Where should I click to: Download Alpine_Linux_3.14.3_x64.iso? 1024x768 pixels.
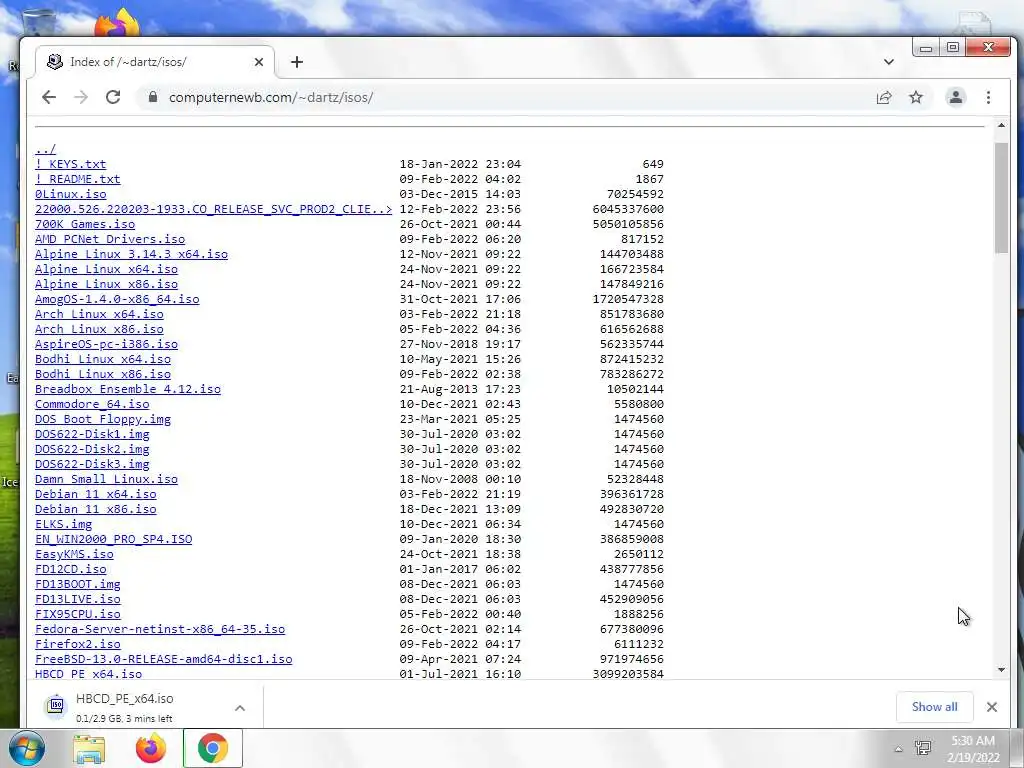click(x=131, y=254)
